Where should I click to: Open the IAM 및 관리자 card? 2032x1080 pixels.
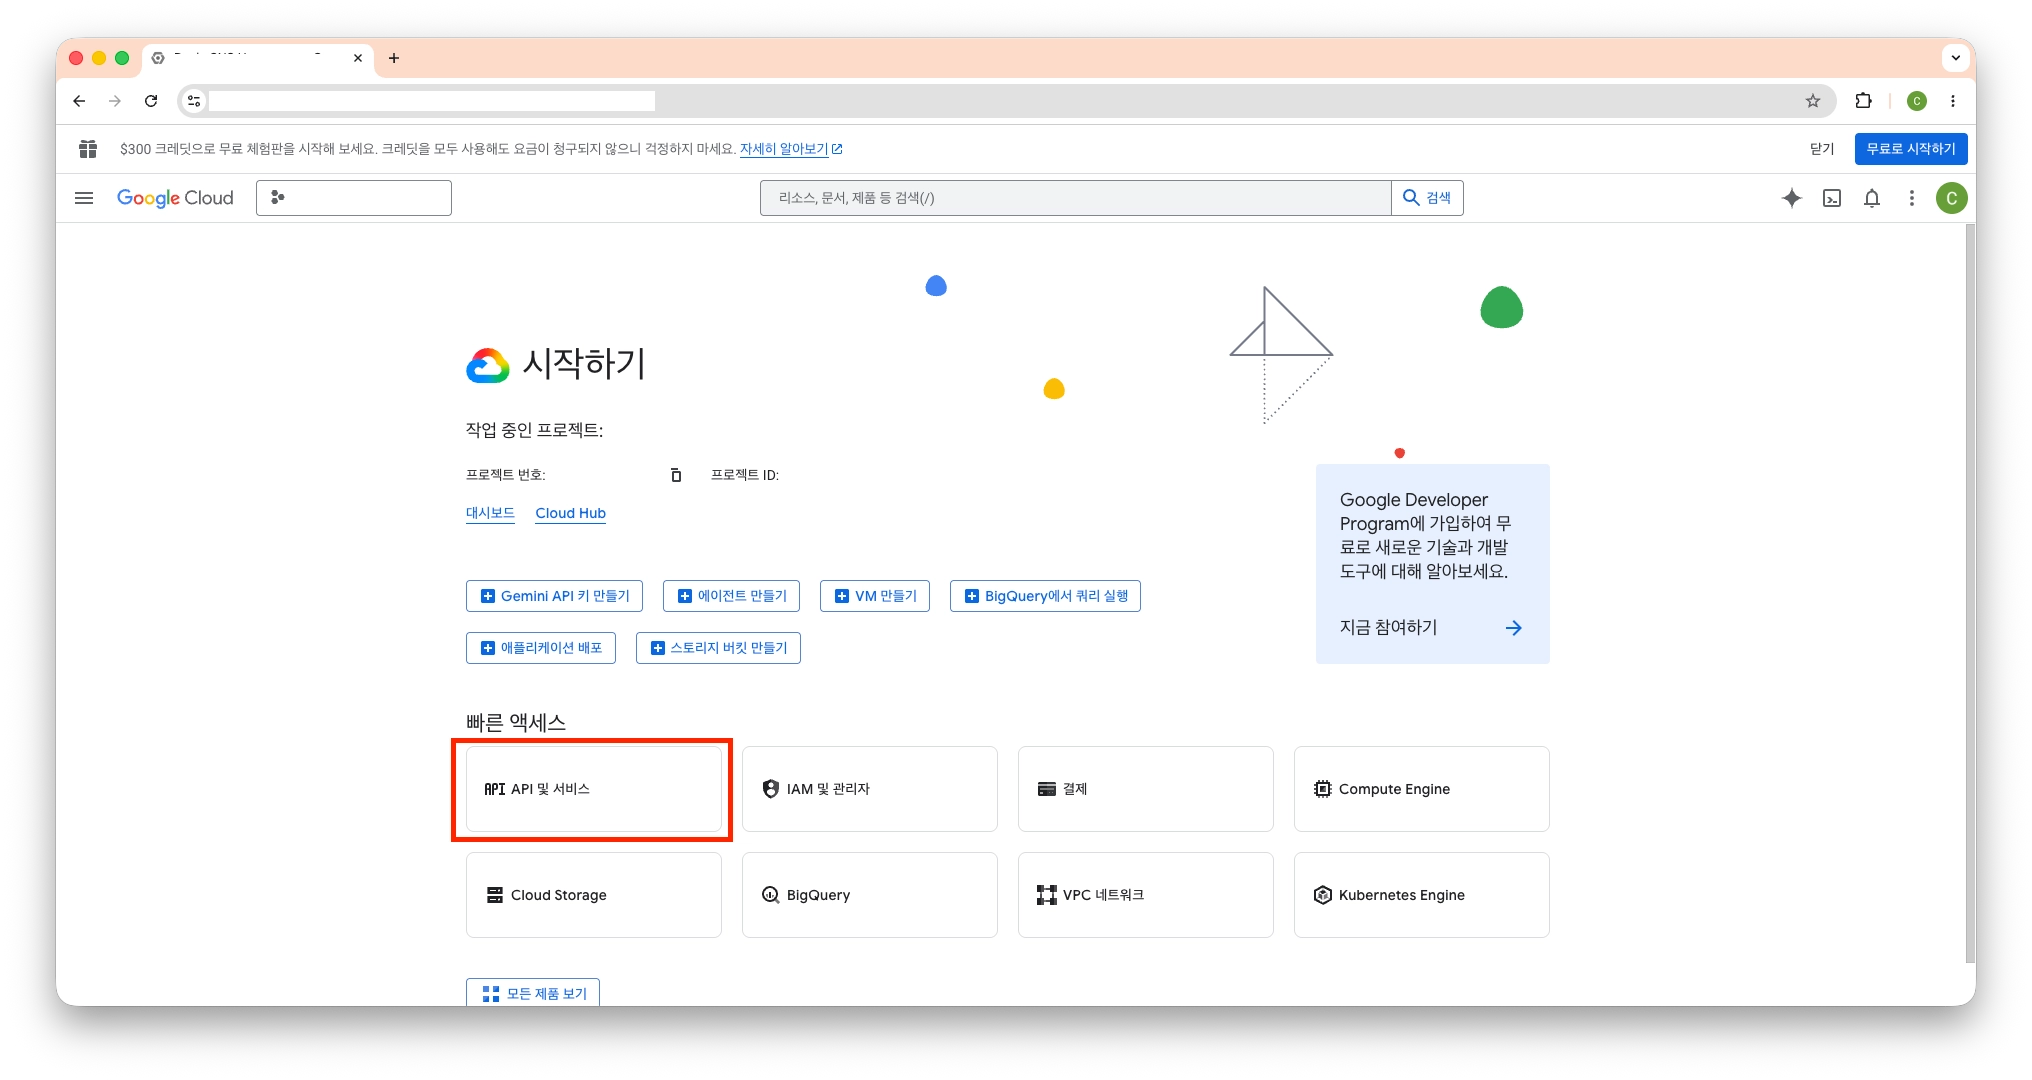(870, 789)
